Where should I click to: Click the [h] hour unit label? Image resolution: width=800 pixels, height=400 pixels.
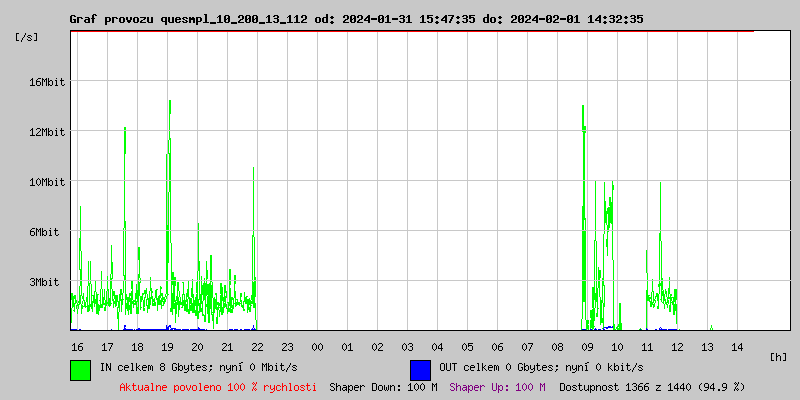tap(779, 356)
